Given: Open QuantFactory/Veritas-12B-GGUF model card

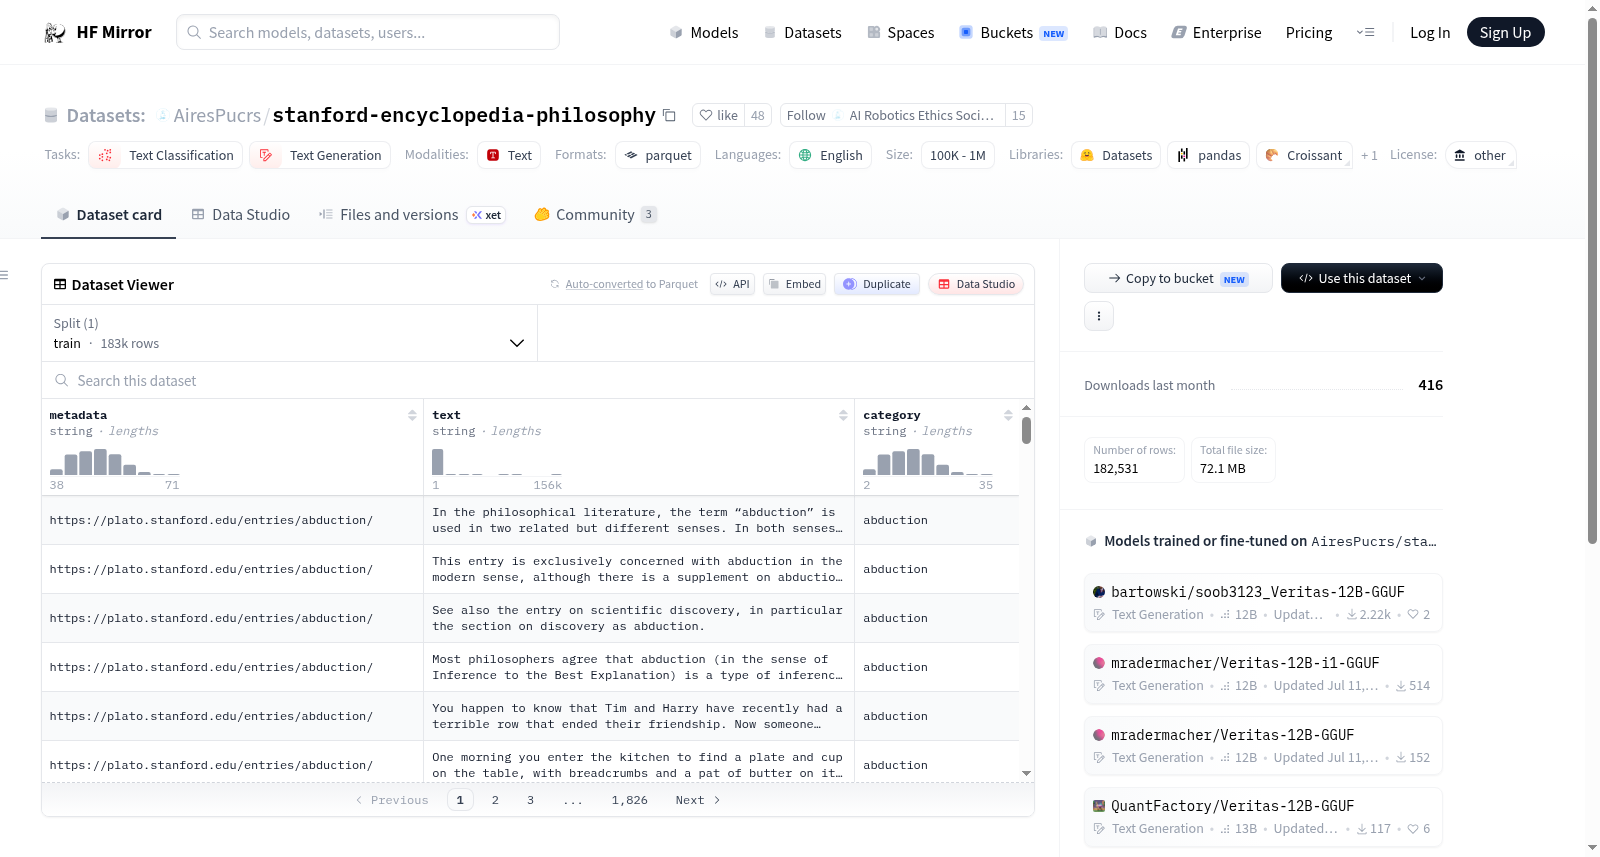Looking at the screenshot, I should click(1263, 816).
